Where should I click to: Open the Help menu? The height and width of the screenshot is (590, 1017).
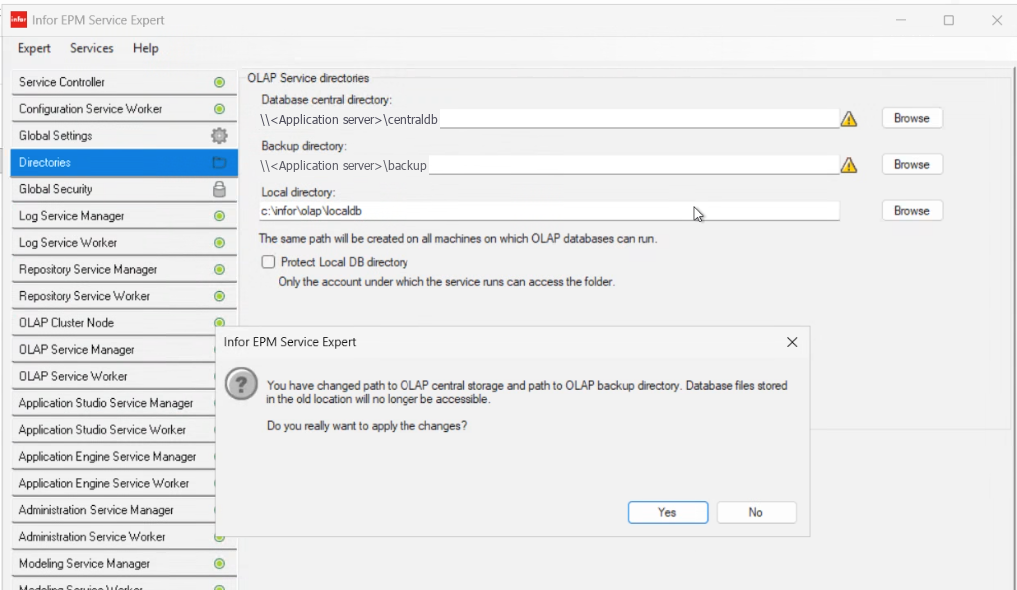point(145,48)
